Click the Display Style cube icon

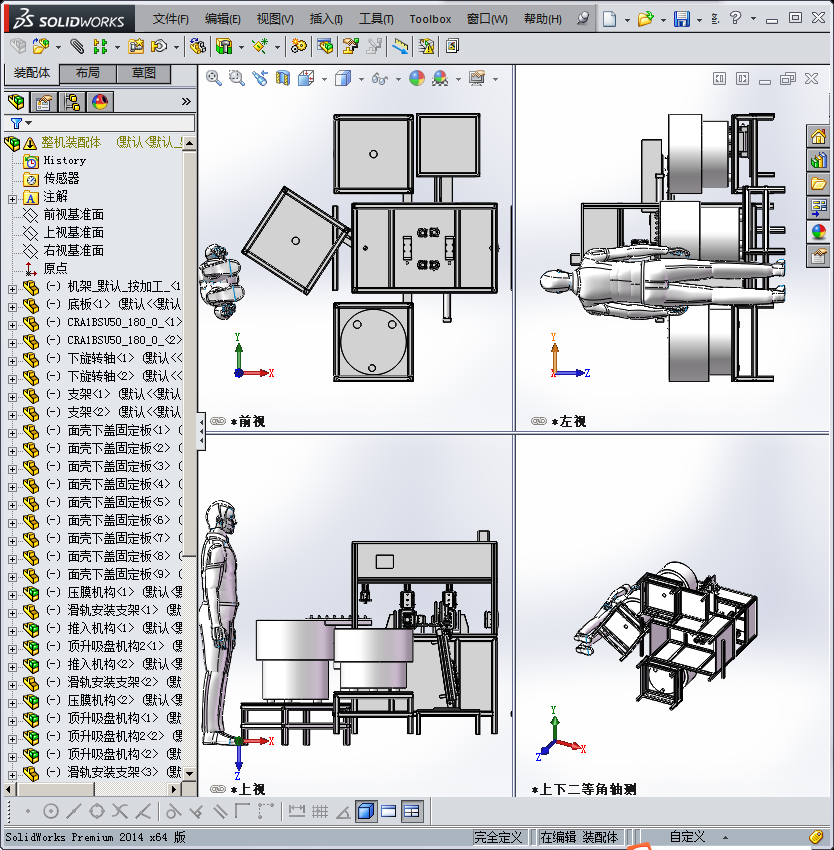click(343, 79)
